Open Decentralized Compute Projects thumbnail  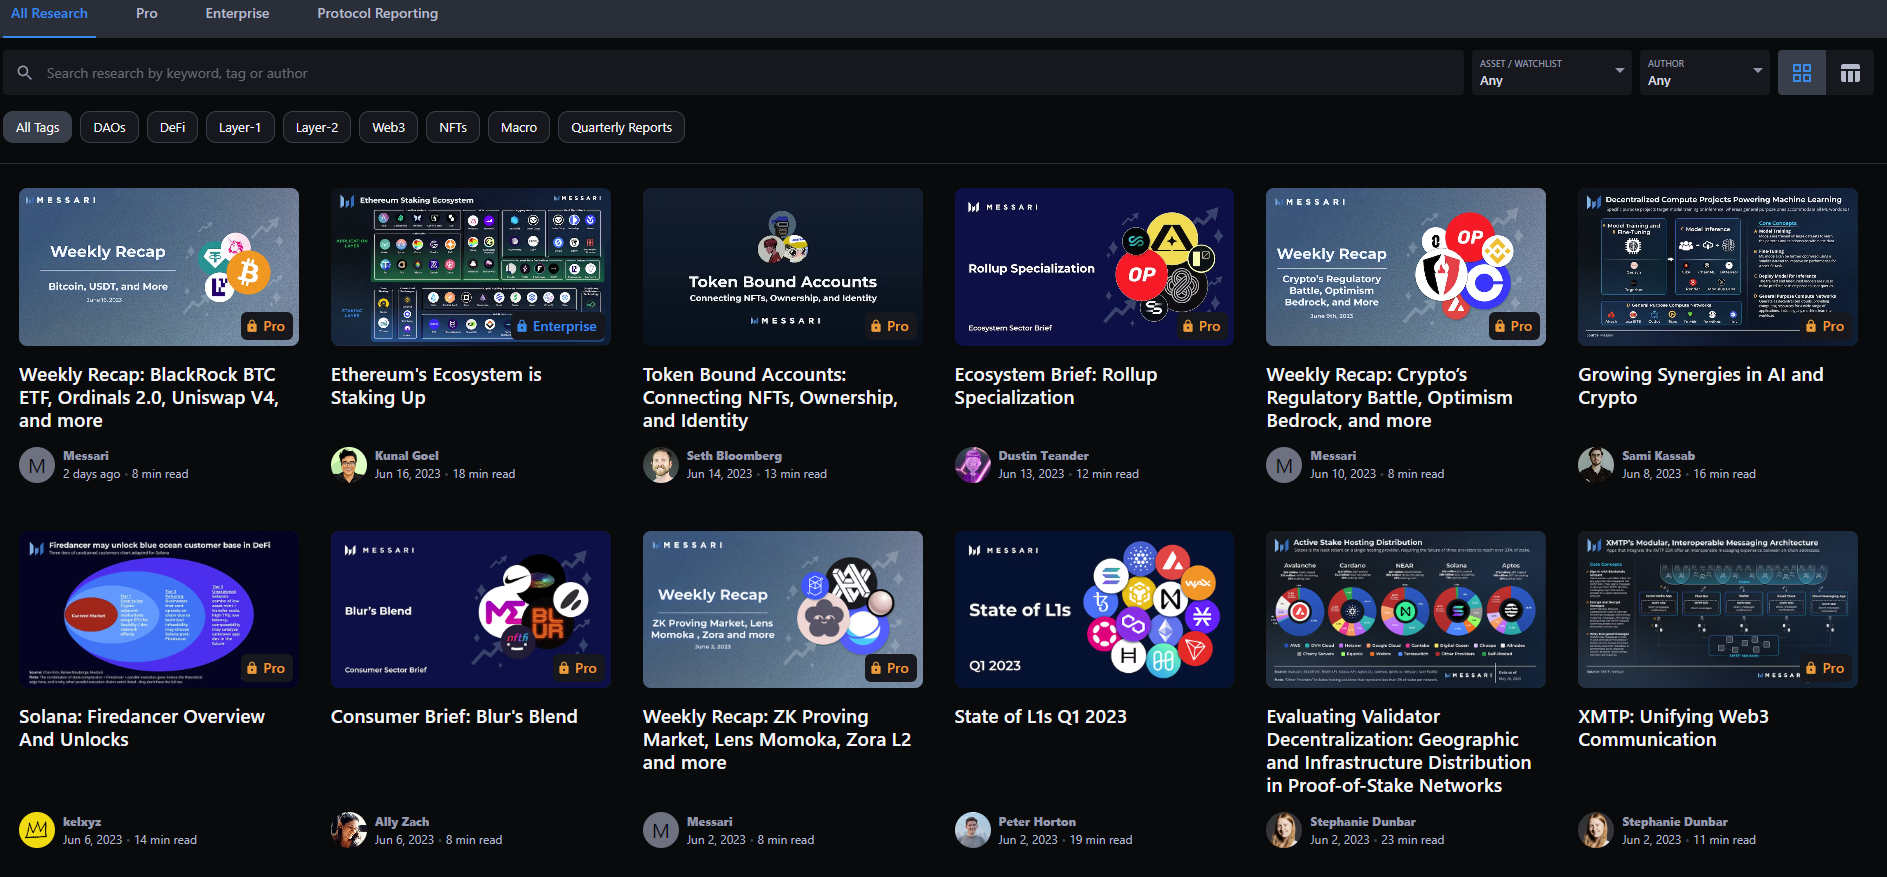pos(1718,267)
